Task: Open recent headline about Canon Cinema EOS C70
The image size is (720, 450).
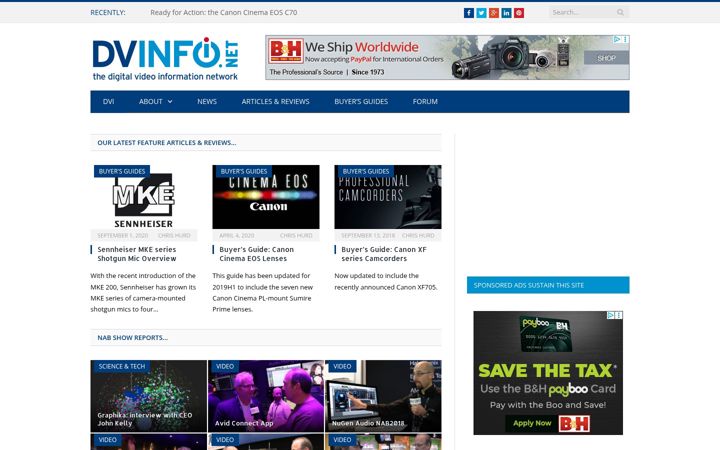Action: coord(224,12)
